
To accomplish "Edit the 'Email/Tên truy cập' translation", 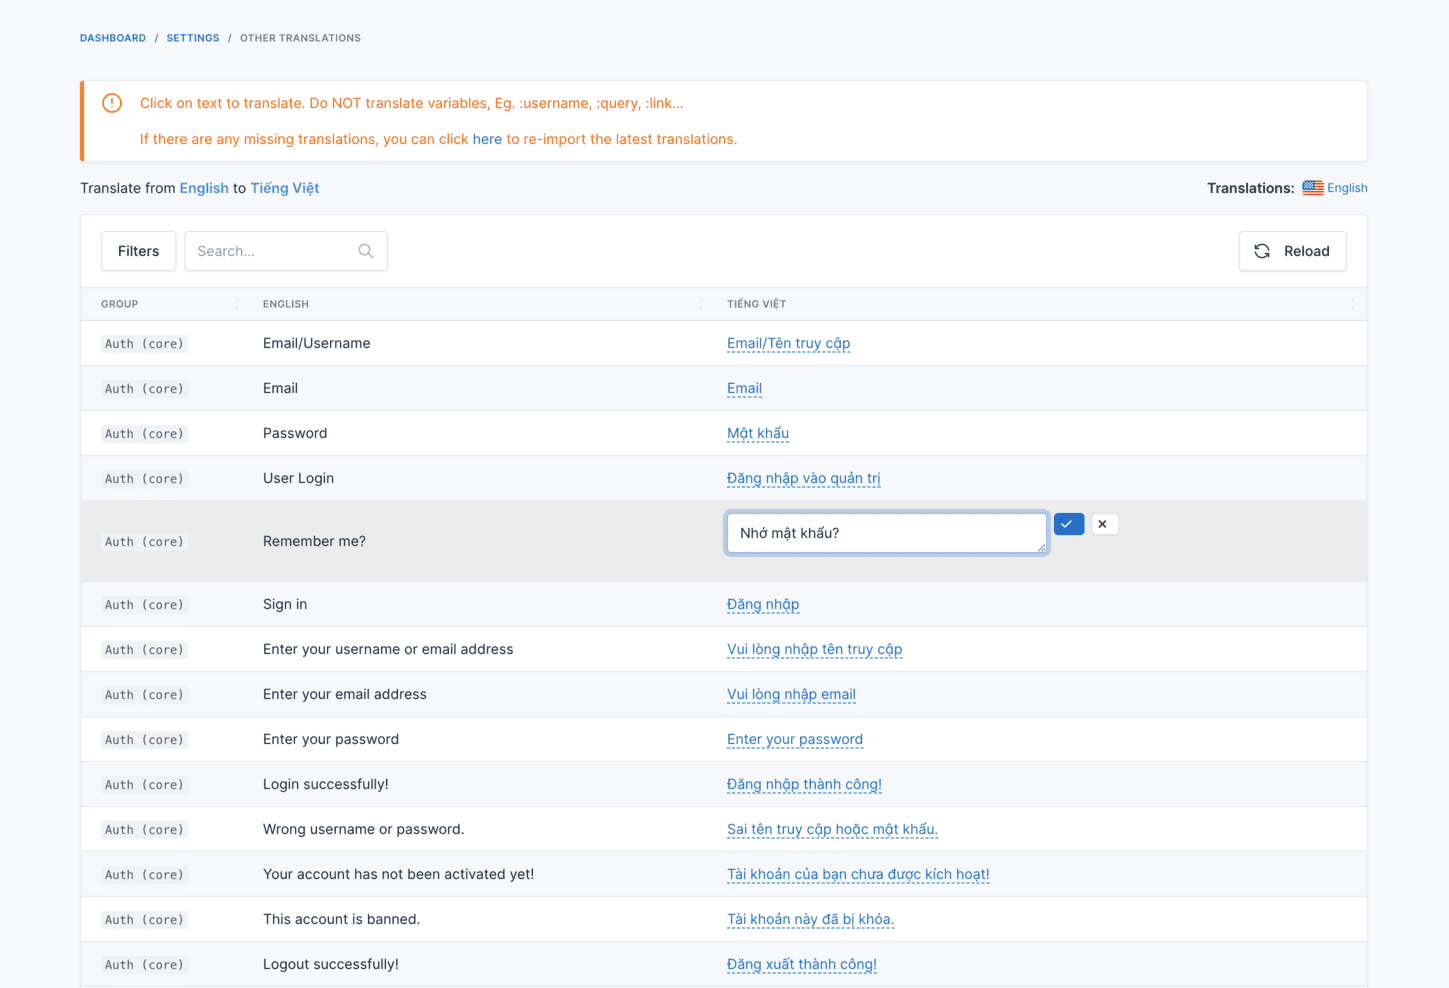I will (788, 343).
